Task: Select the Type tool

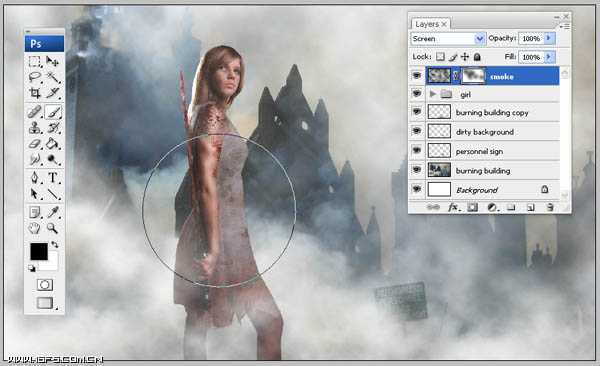Action: [x=53, y=178]
